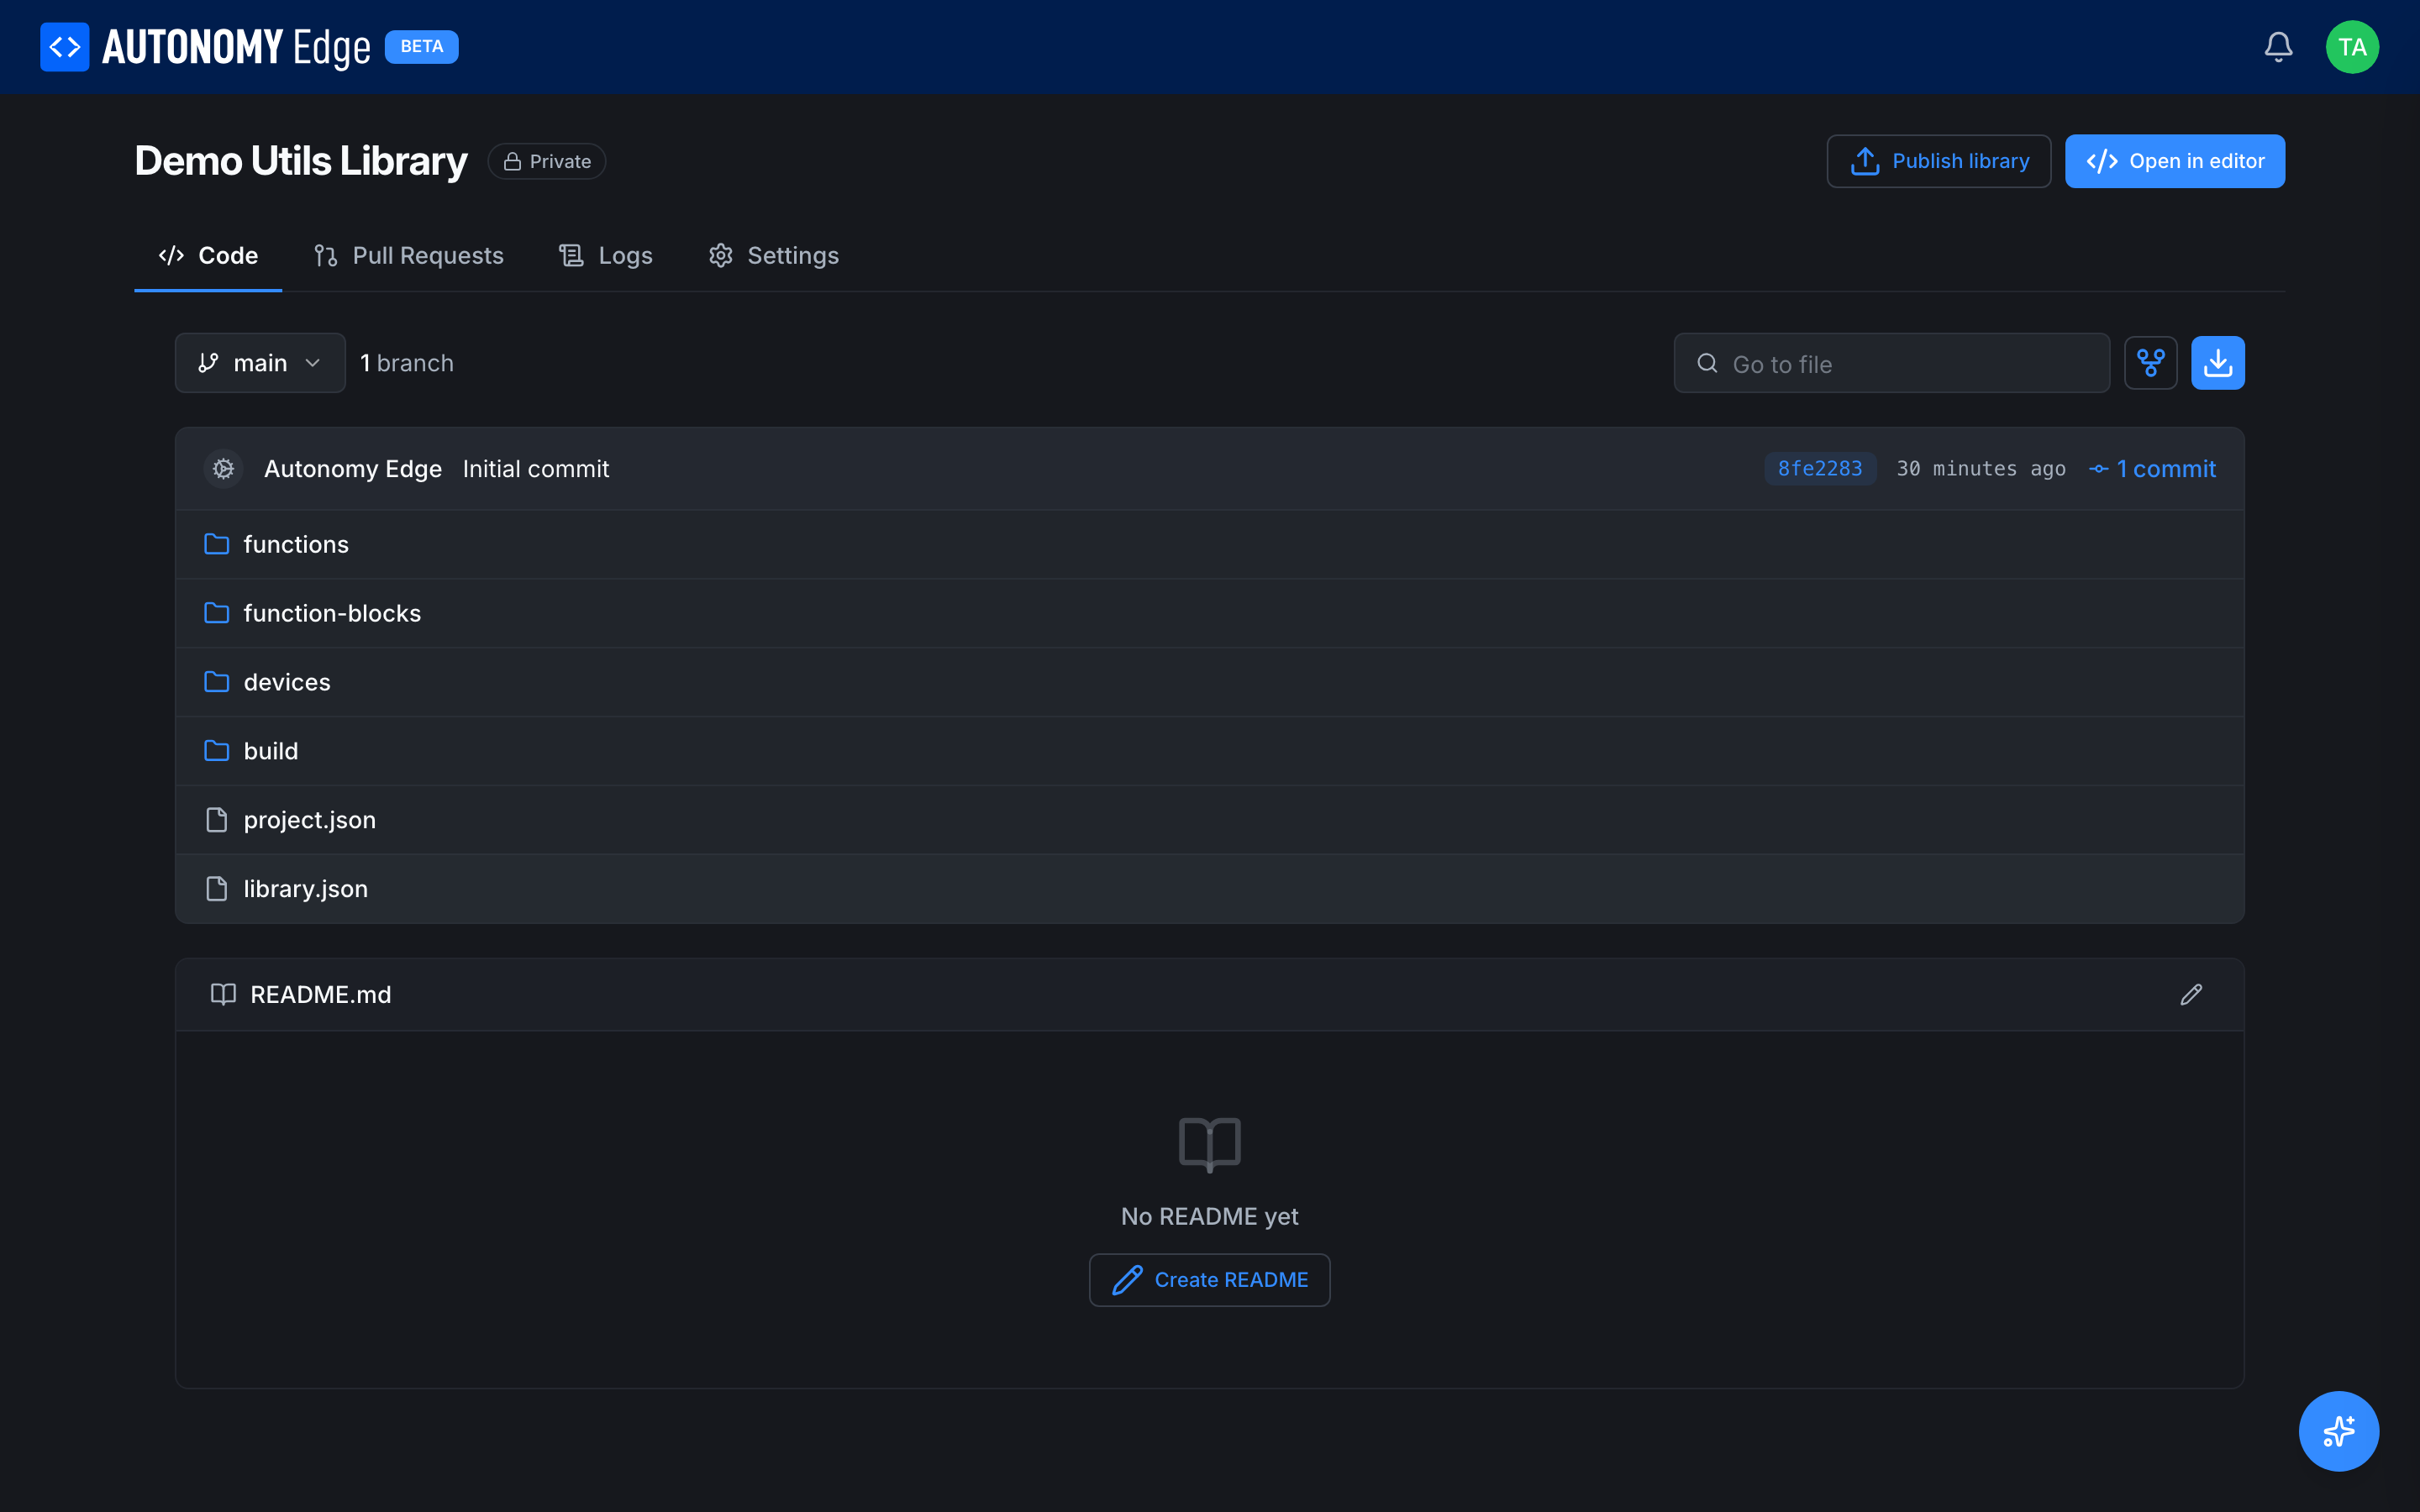Open the TA user avatar menu
Image resolution: width=2420 pixels, height=1512 pixels.
2352,47
